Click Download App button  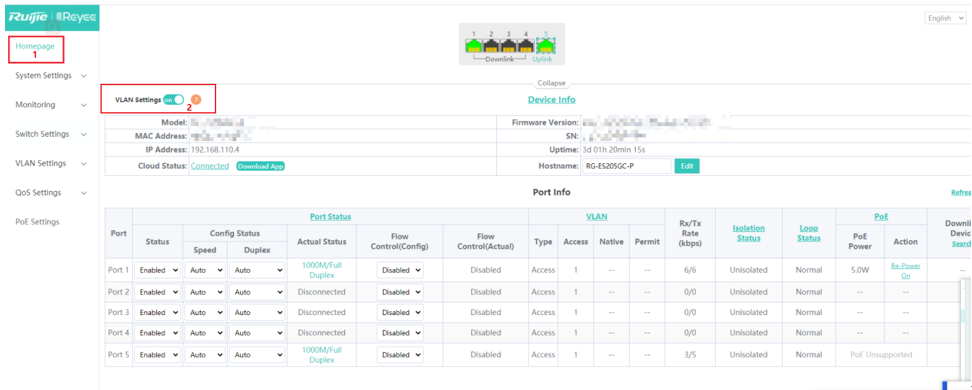click(x=260, y=166)
